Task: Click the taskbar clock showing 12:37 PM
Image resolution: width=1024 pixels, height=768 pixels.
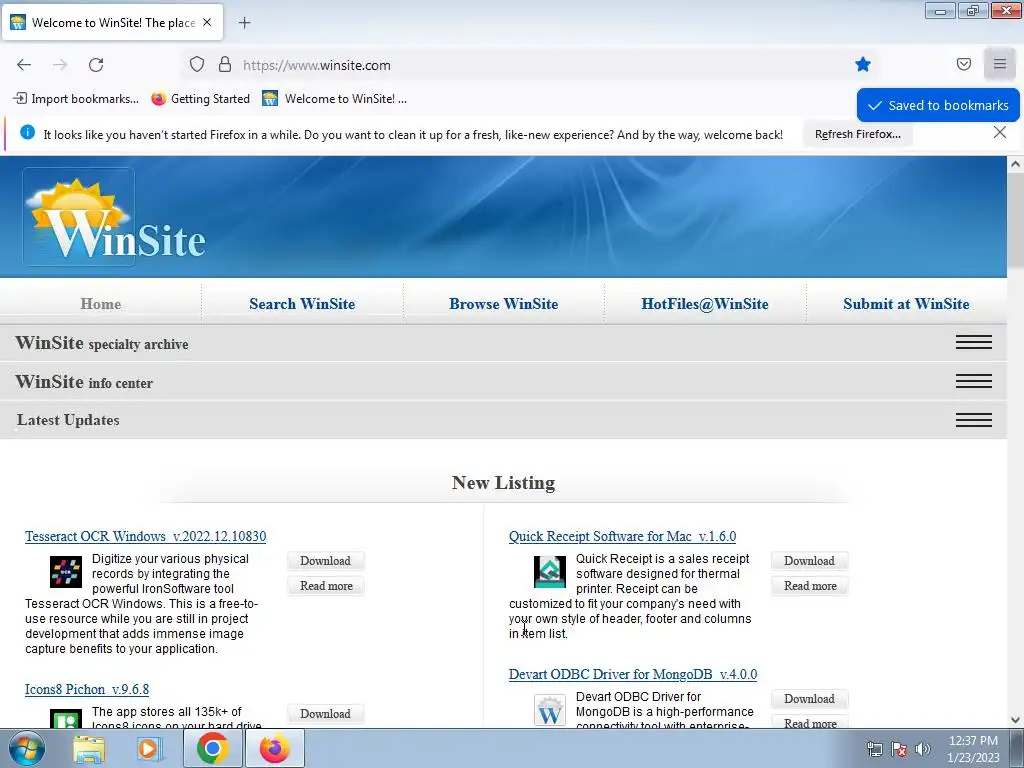Action: [x=973, y=749]
